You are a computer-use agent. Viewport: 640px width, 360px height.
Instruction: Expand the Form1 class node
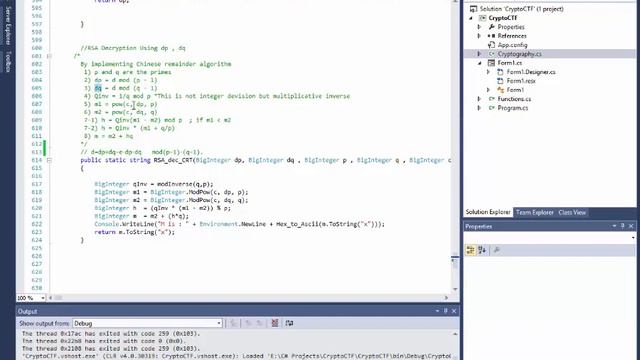[x=489, y=90]
